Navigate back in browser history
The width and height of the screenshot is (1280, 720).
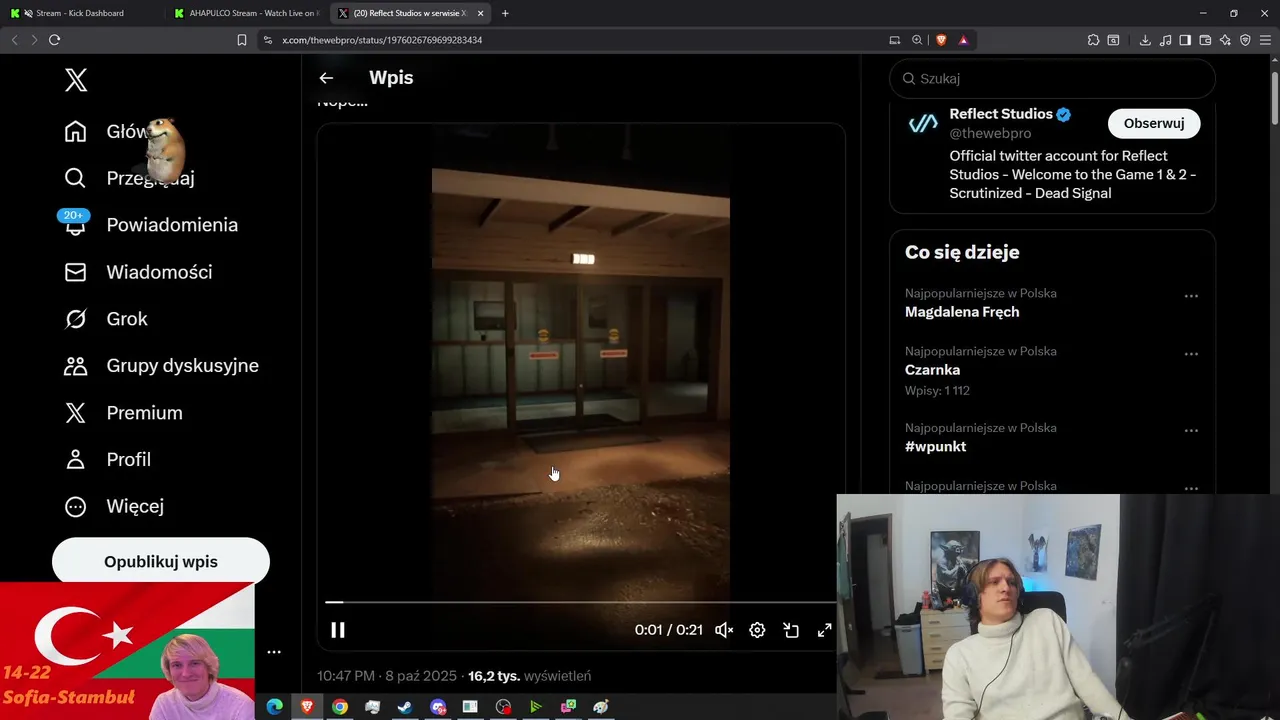tap(14, 40)
